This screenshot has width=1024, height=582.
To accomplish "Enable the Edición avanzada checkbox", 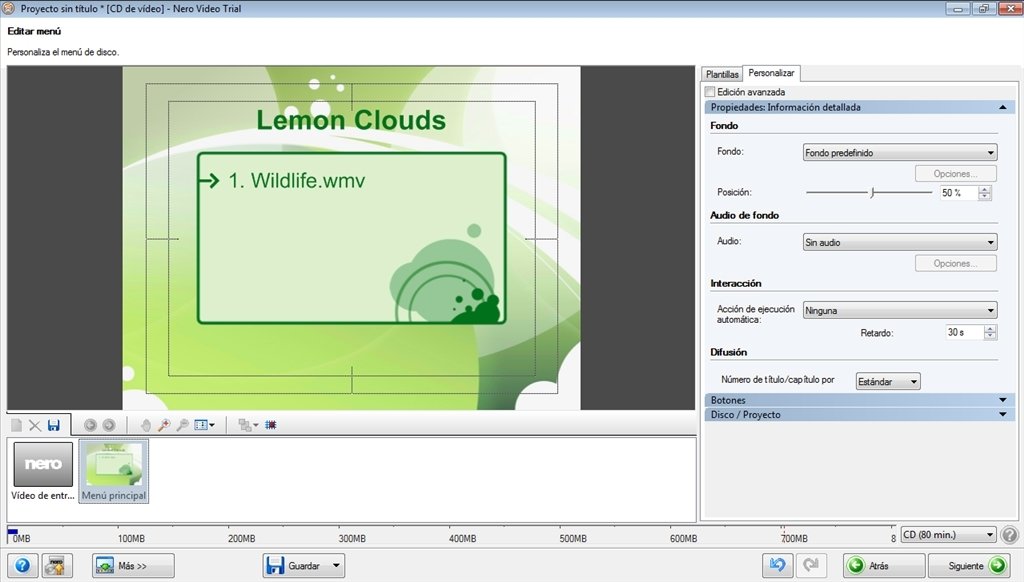I will click(710, 92).
